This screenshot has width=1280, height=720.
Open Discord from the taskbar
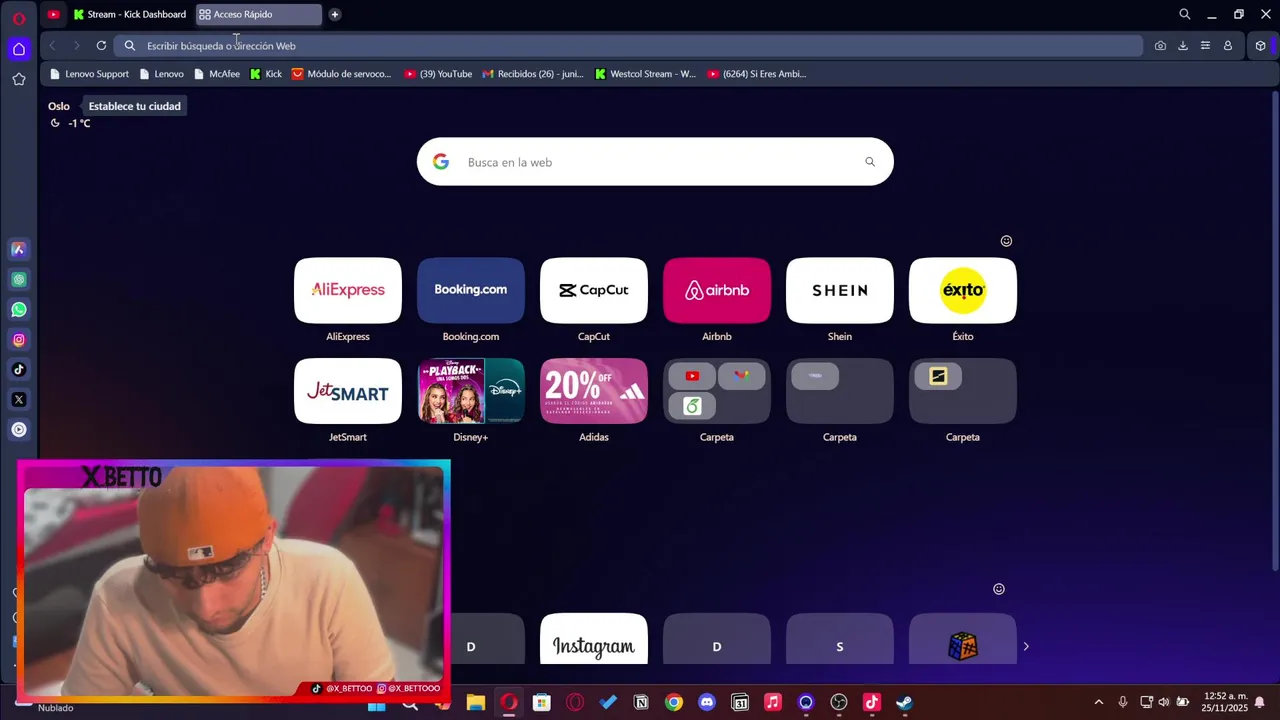(707, 703)
